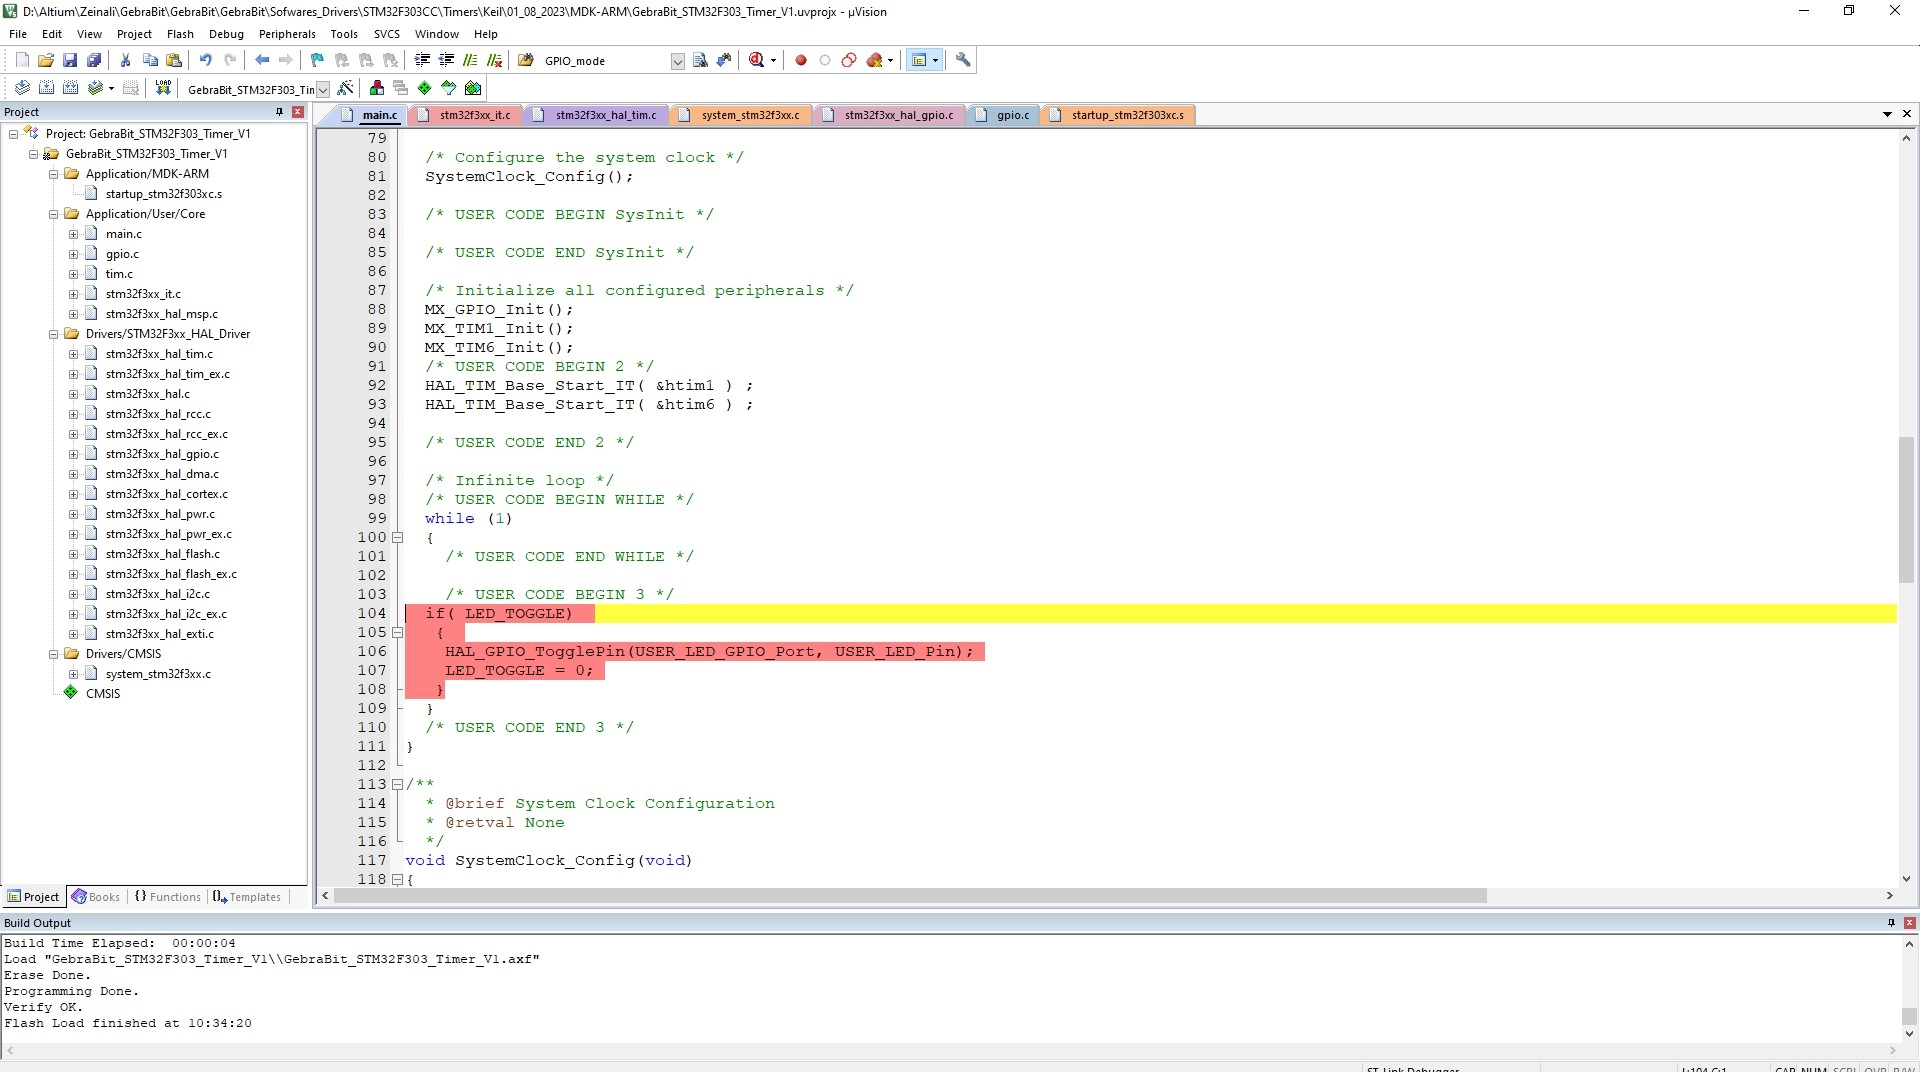Switch to the Books panel tab
The height and width of the screenshot is (1072, 1920).
click(x=95, y=896)
